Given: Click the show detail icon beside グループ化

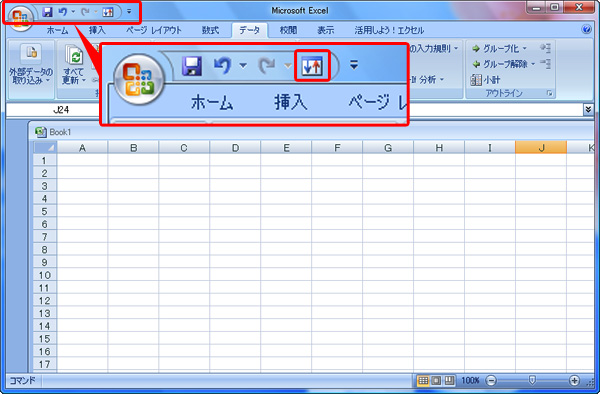Looking at the screenshot, I should [545, 48].
